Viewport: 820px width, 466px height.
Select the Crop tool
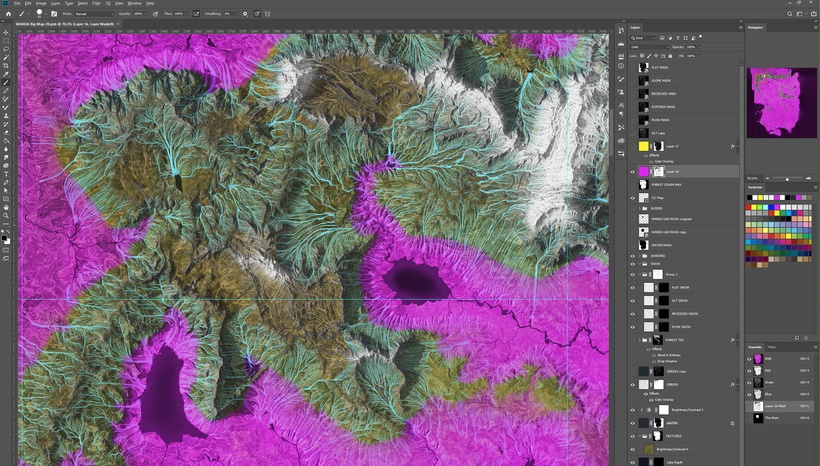[6, 65]
